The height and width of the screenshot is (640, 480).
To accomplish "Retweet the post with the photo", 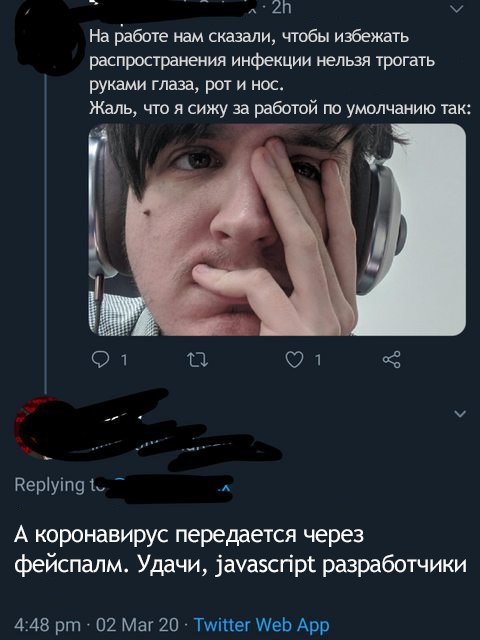I will [198, 360].
